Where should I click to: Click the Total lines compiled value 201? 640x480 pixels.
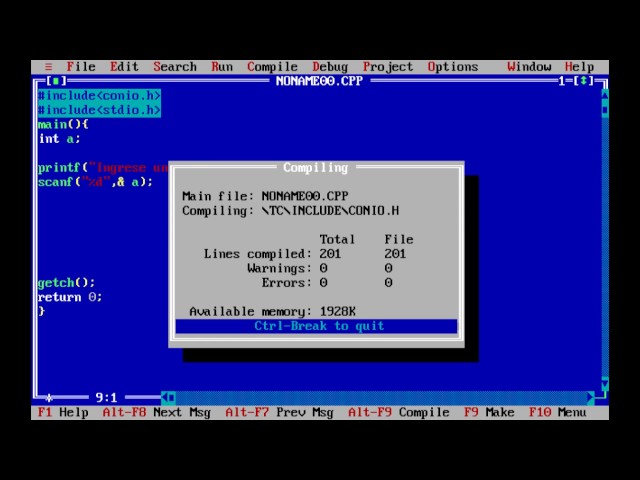point(330,254)
